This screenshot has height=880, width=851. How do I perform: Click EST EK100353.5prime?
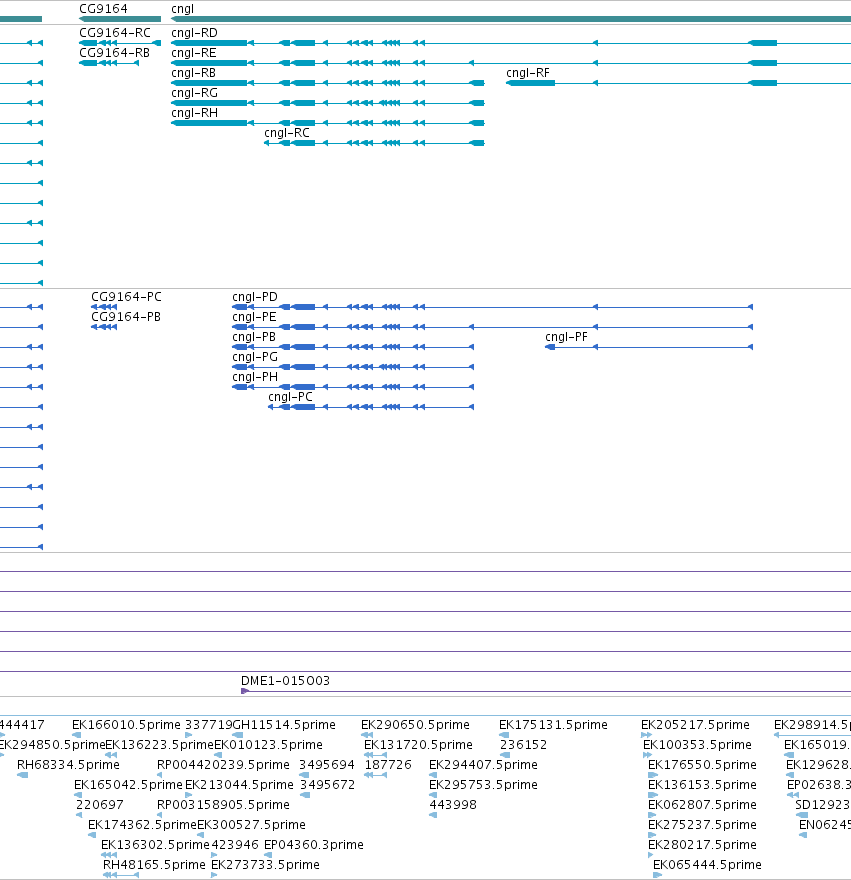pos(697,745)
